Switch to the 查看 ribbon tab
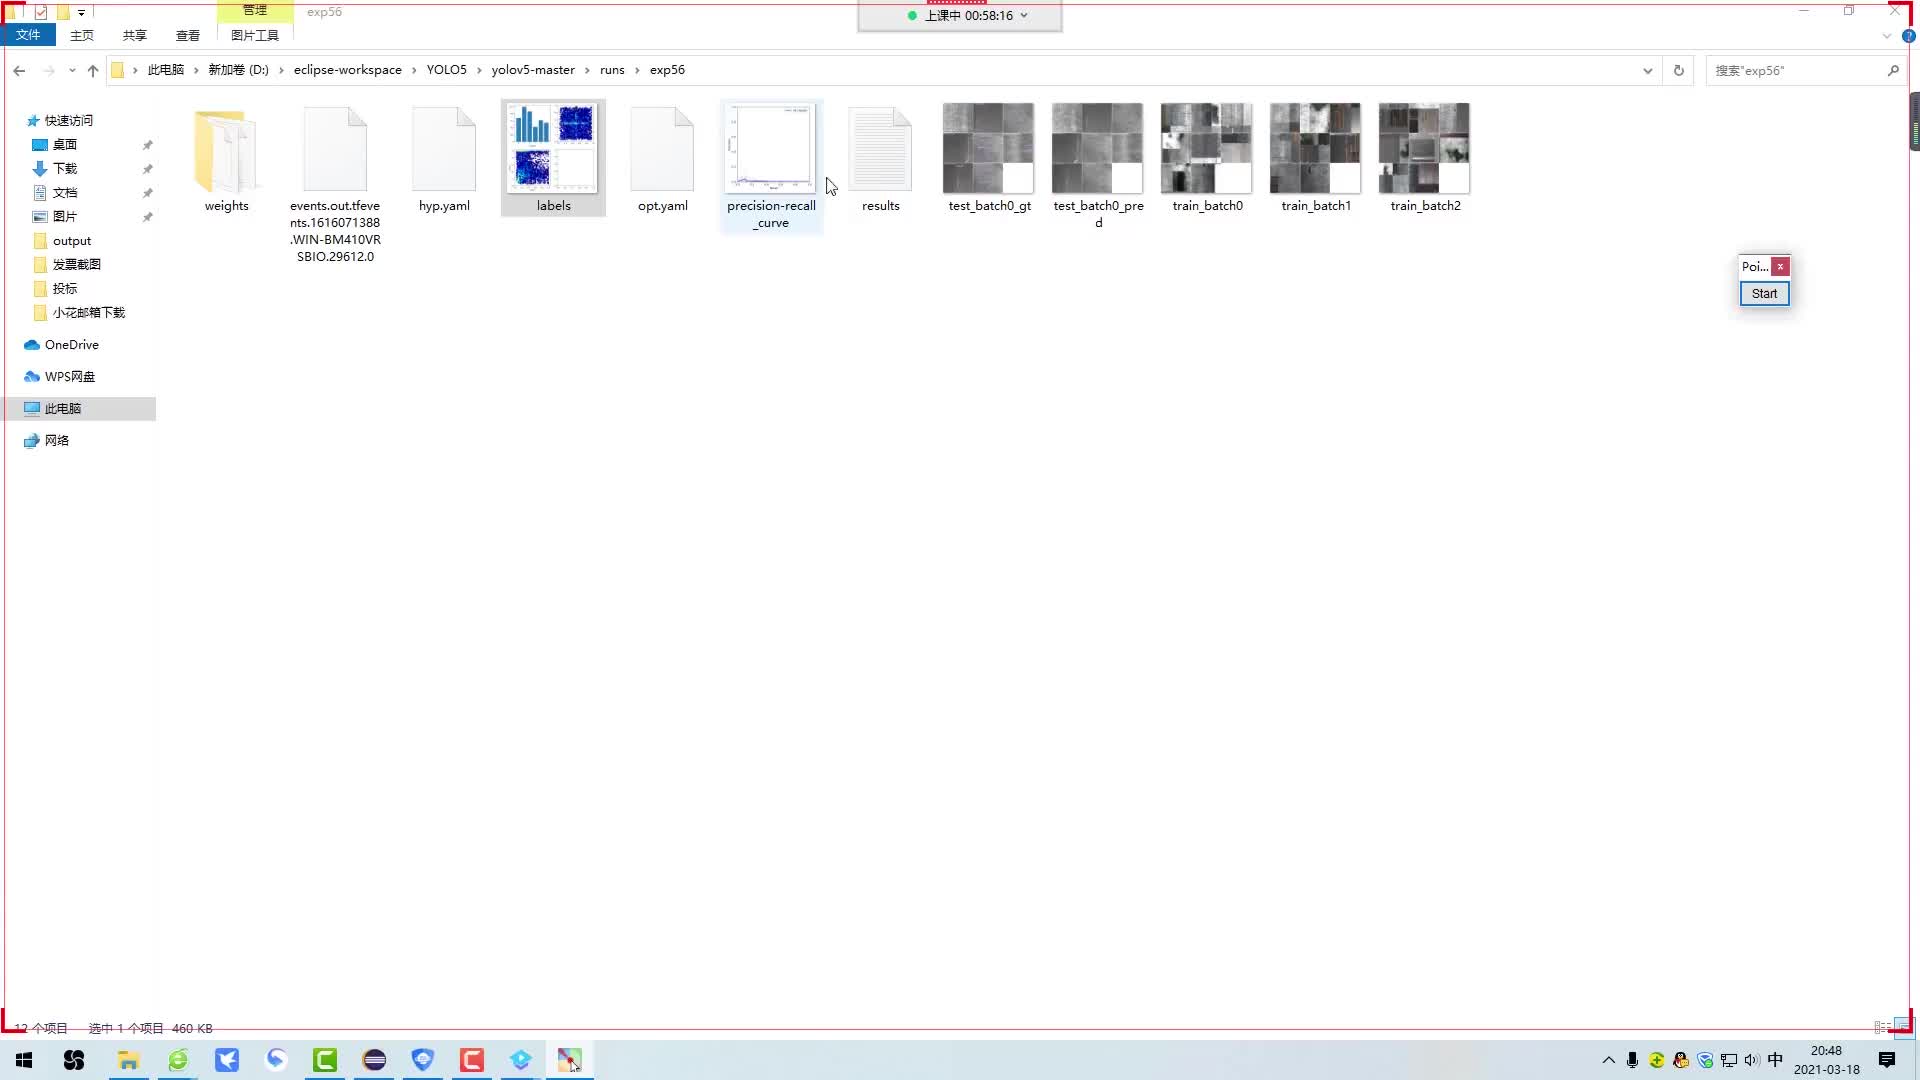The width and height of the screenshot is (1920, 1080). (x=188, y=35)
